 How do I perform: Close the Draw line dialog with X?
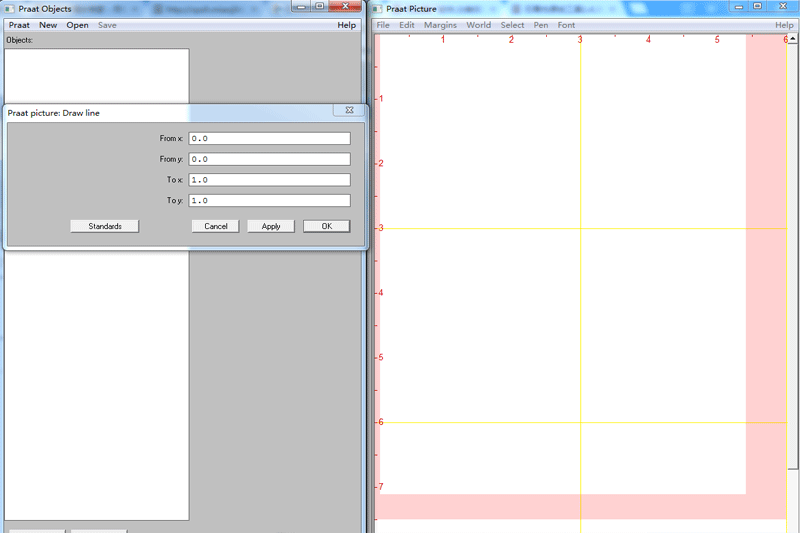click(349, 112)
